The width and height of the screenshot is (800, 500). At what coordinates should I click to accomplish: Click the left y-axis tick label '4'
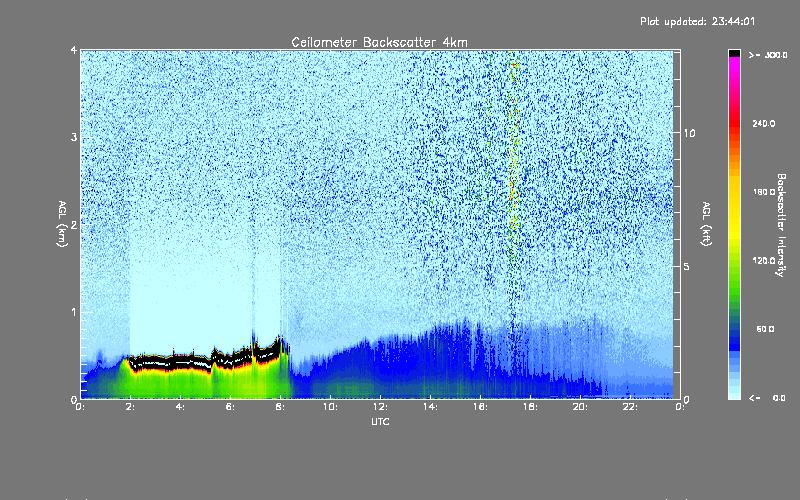click(74, 51)
